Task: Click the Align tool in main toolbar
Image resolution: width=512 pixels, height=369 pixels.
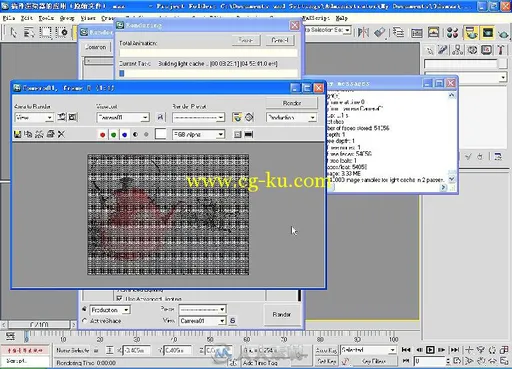Action: (380, 32)
